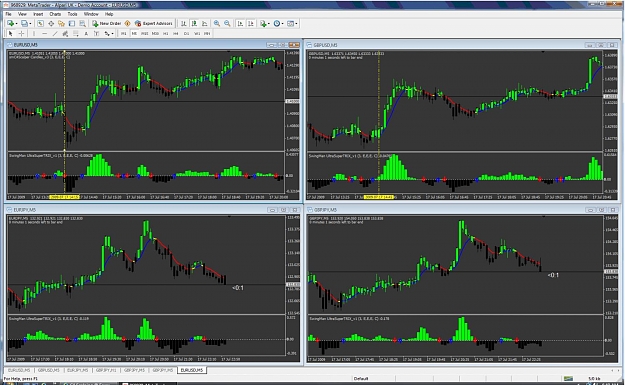Viewport: 625px width, 385px height.
Task: Expand the Profiles dropdown arrow
Action: [x=30, y=24]
